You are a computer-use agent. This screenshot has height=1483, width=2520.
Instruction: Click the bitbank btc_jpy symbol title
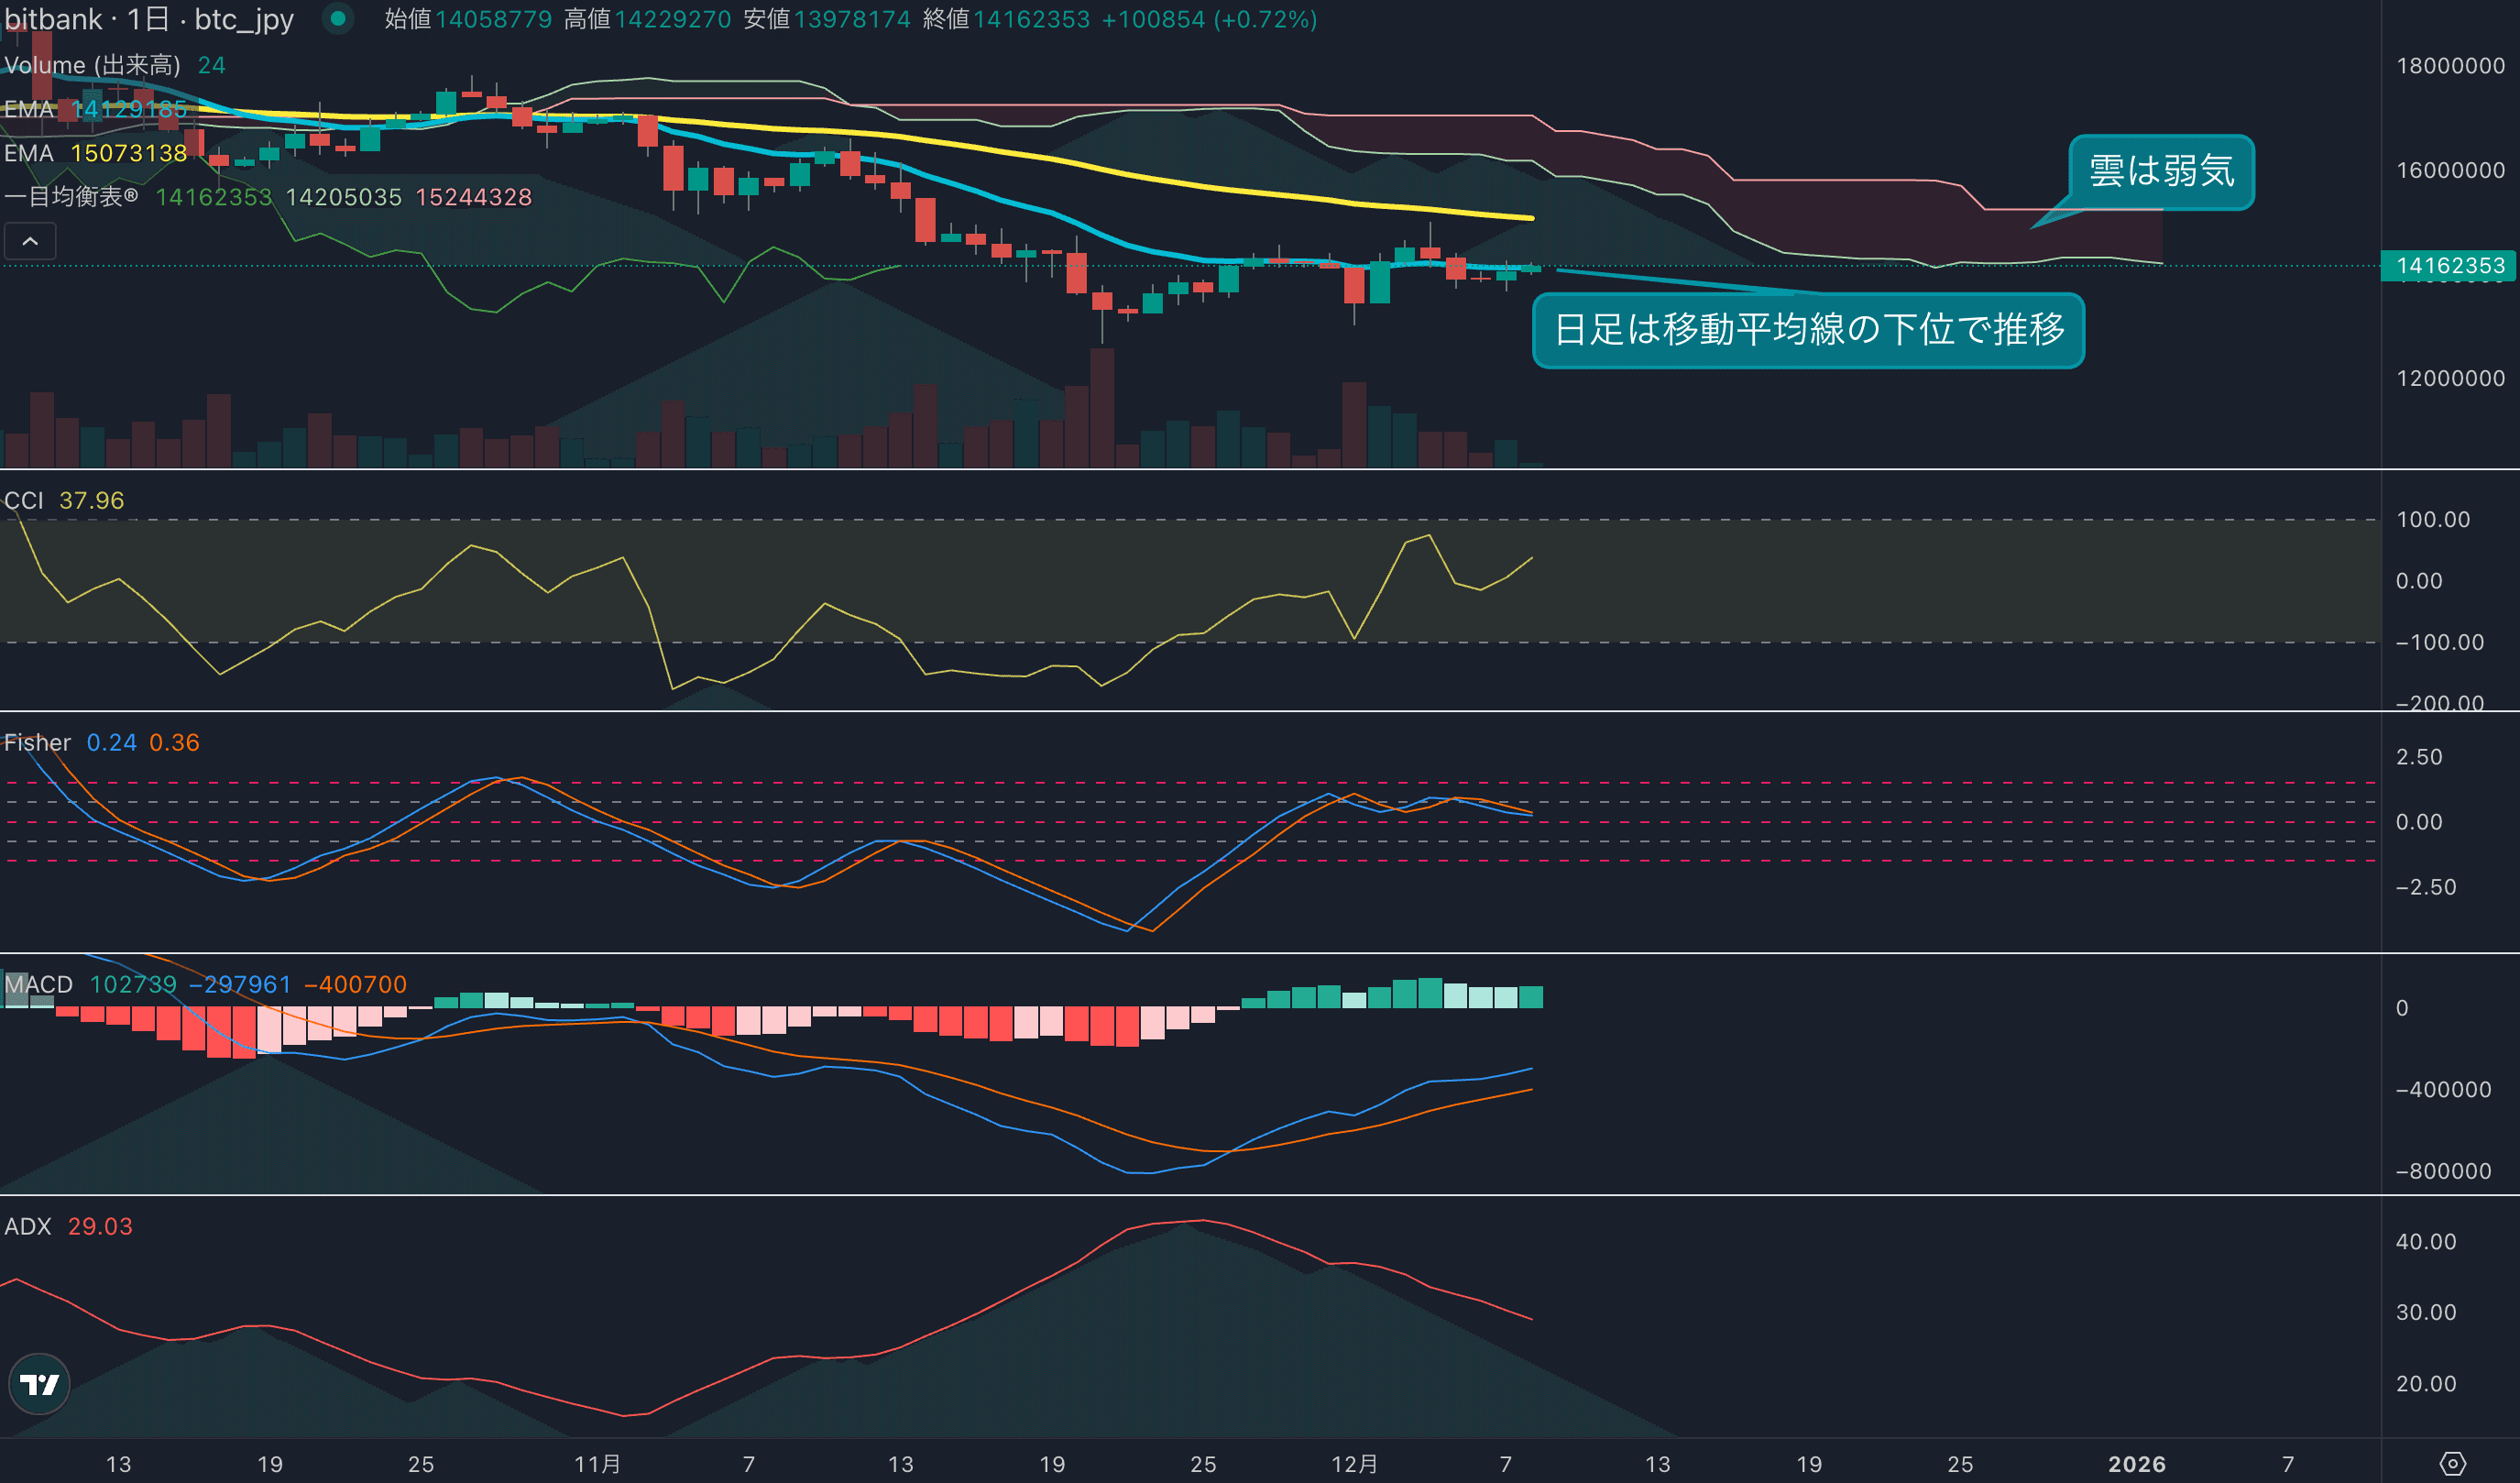click(x=150, y=19)
